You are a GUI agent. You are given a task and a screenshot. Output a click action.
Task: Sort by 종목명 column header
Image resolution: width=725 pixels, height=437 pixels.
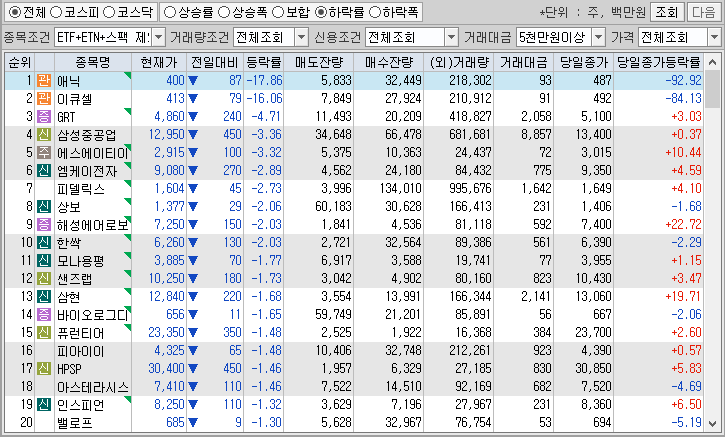pos(93,62)
